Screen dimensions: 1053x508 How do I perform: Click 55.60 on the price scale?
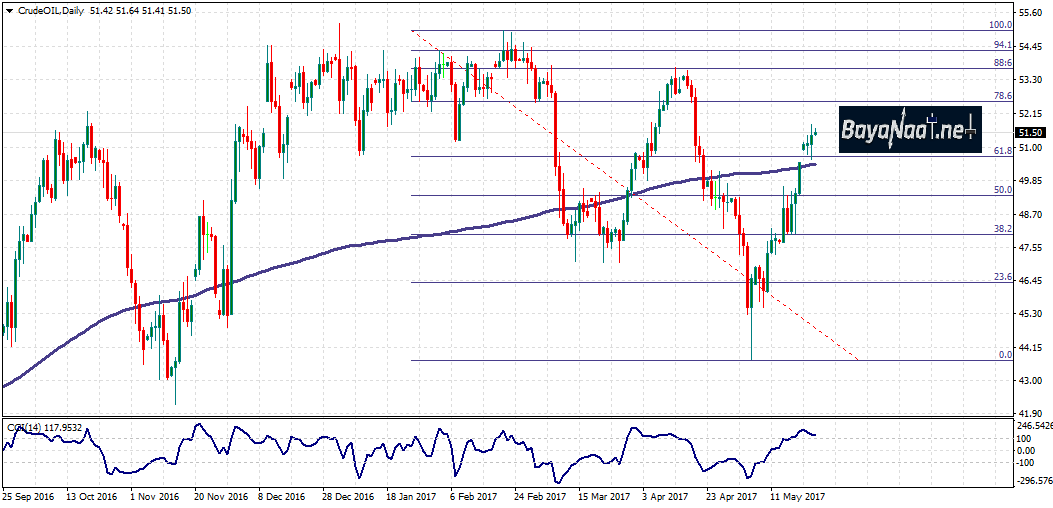1031,13
